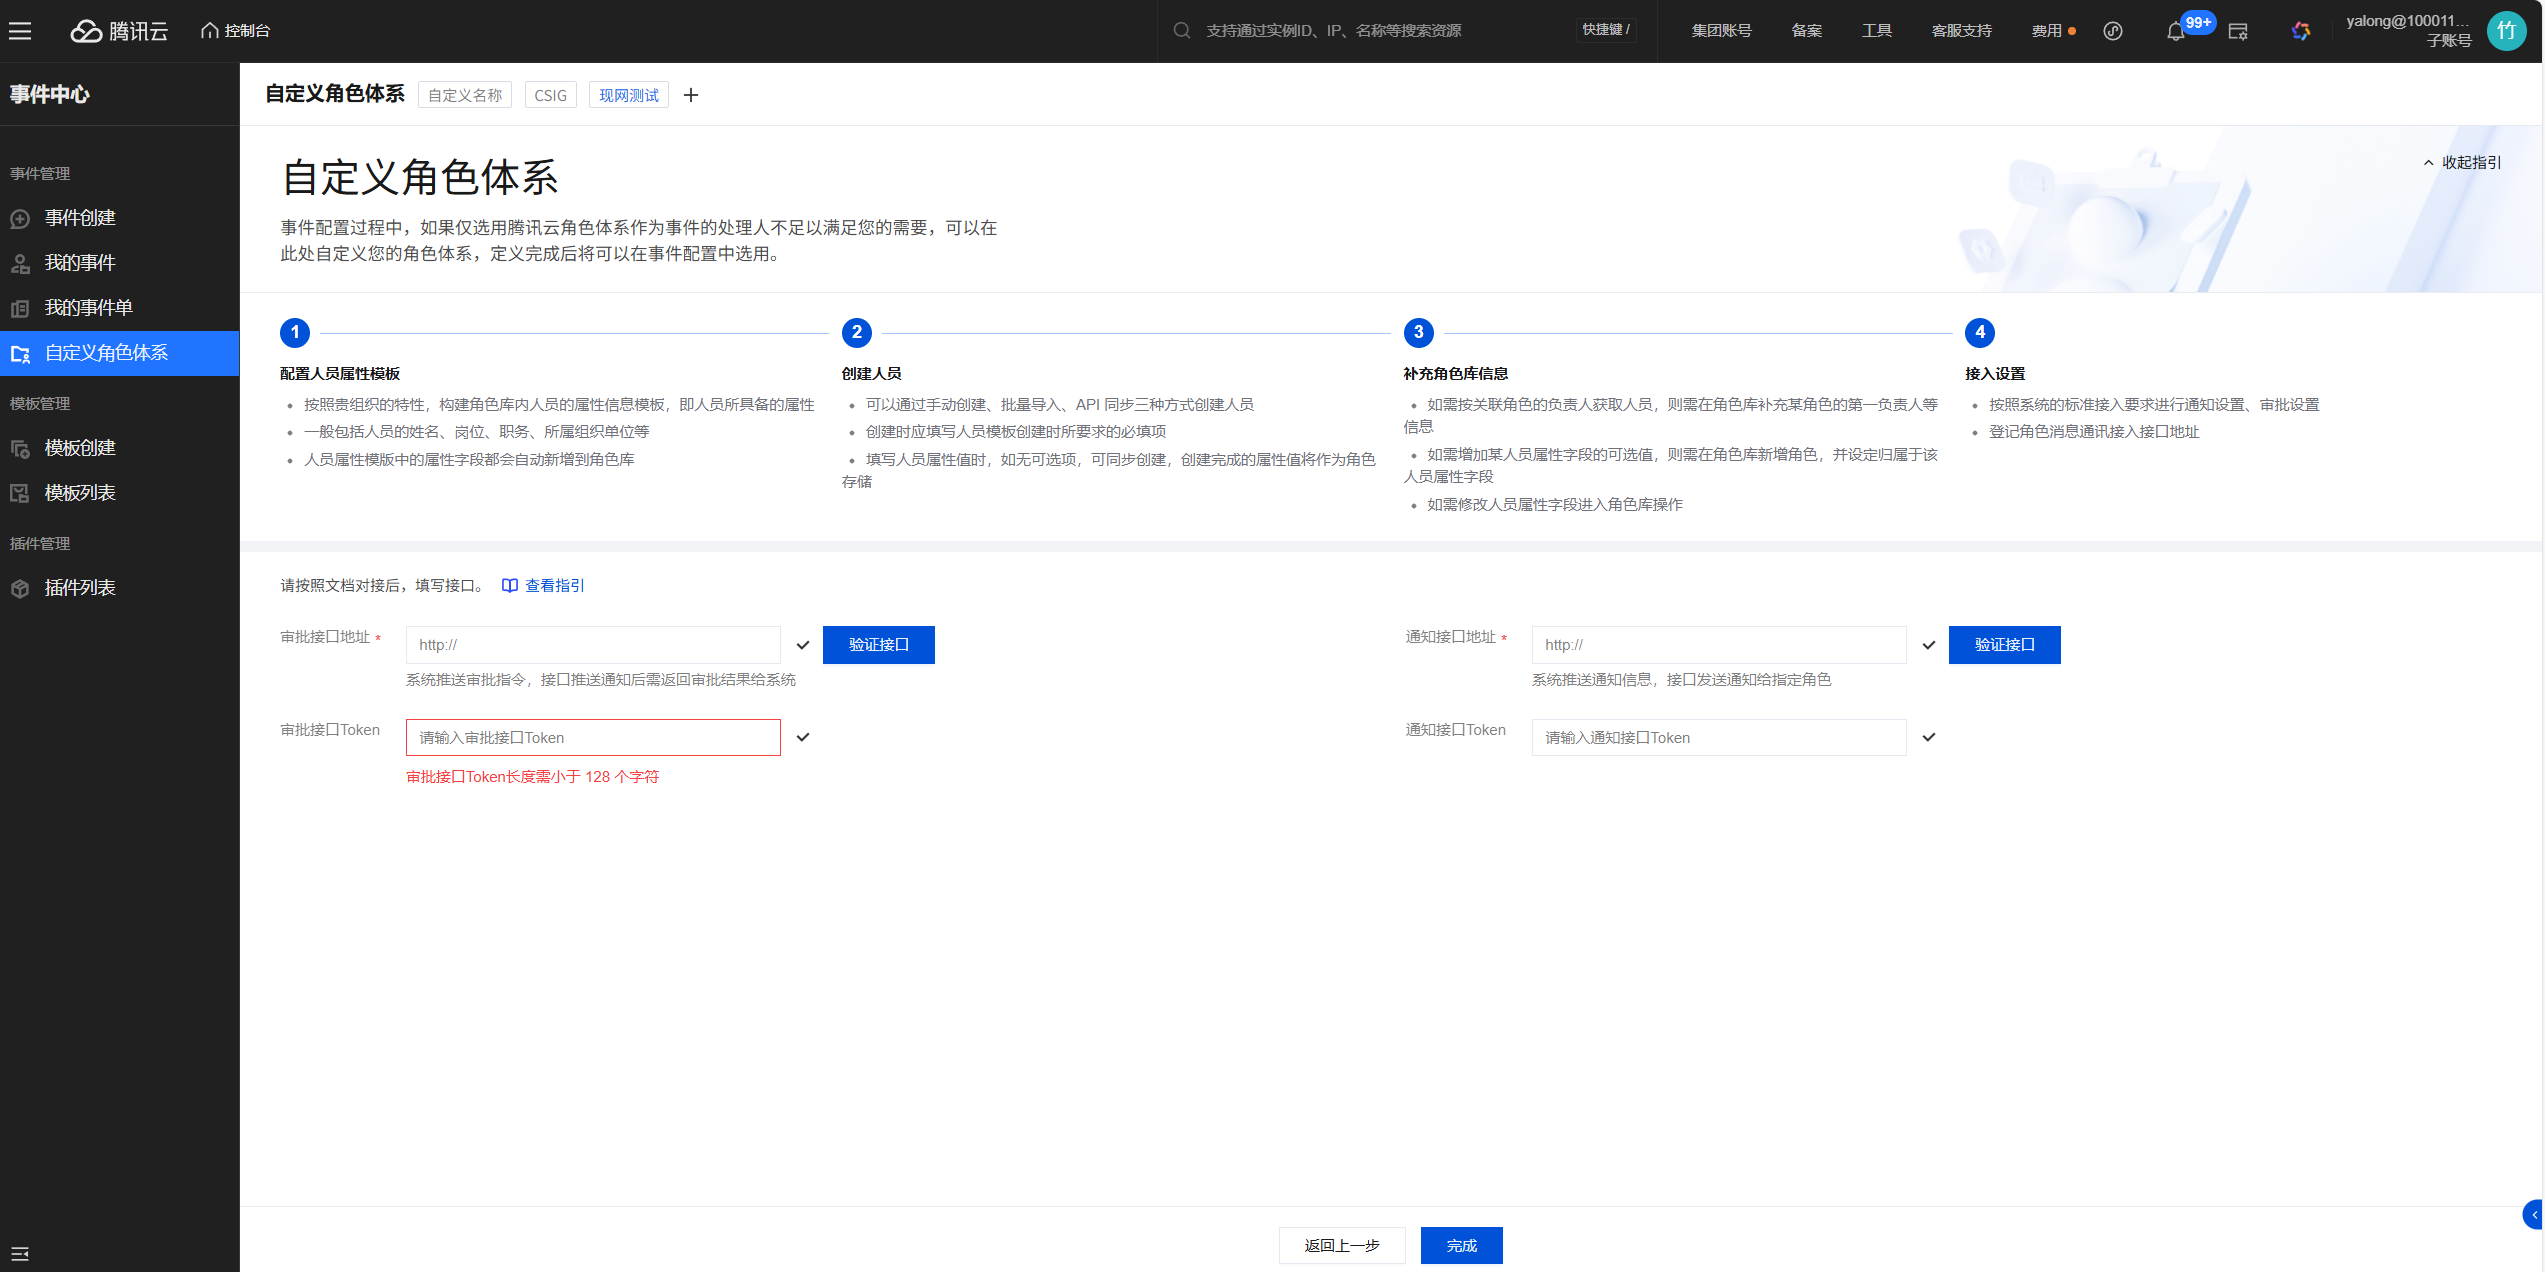Viewport: 2545px width, 1272px height.
Task: Click the sidebar collapse icon at bottom-left
Action: (x=20, y=1253)
